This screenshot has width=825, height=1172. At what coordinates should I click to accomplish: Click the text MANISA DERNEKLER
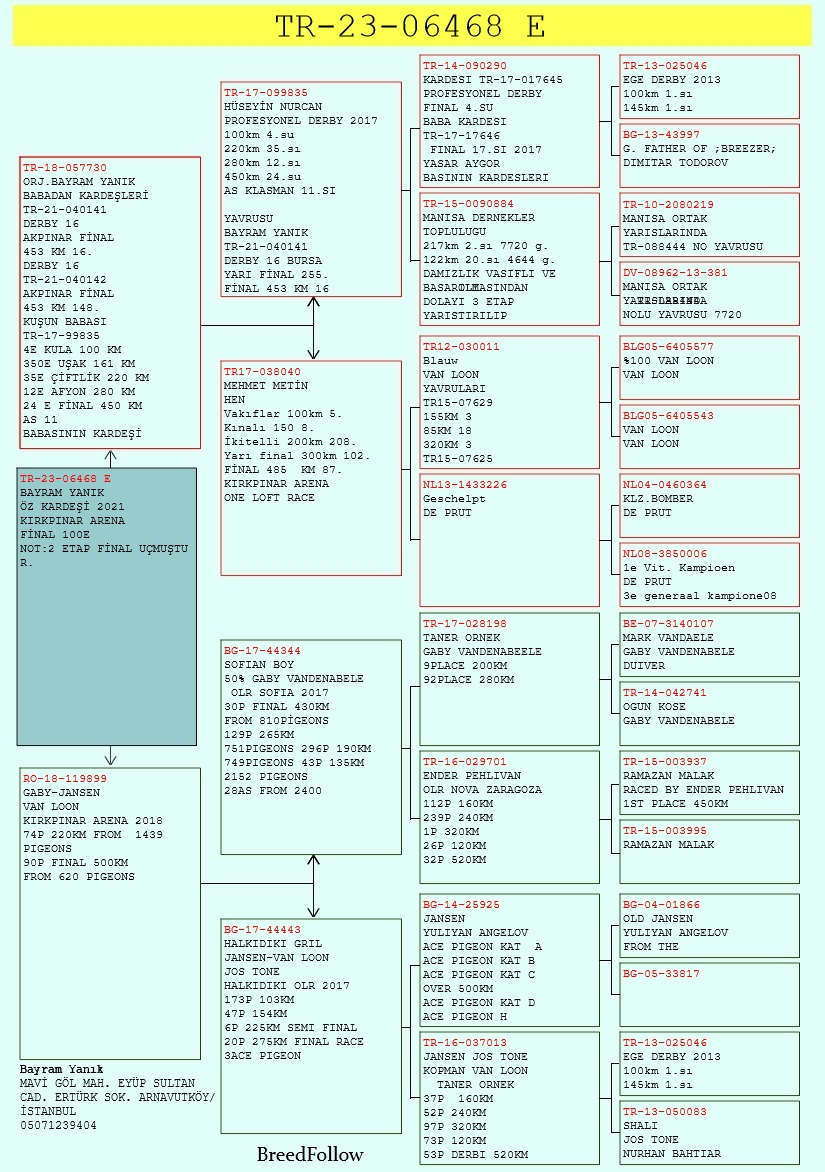[479, 218]
